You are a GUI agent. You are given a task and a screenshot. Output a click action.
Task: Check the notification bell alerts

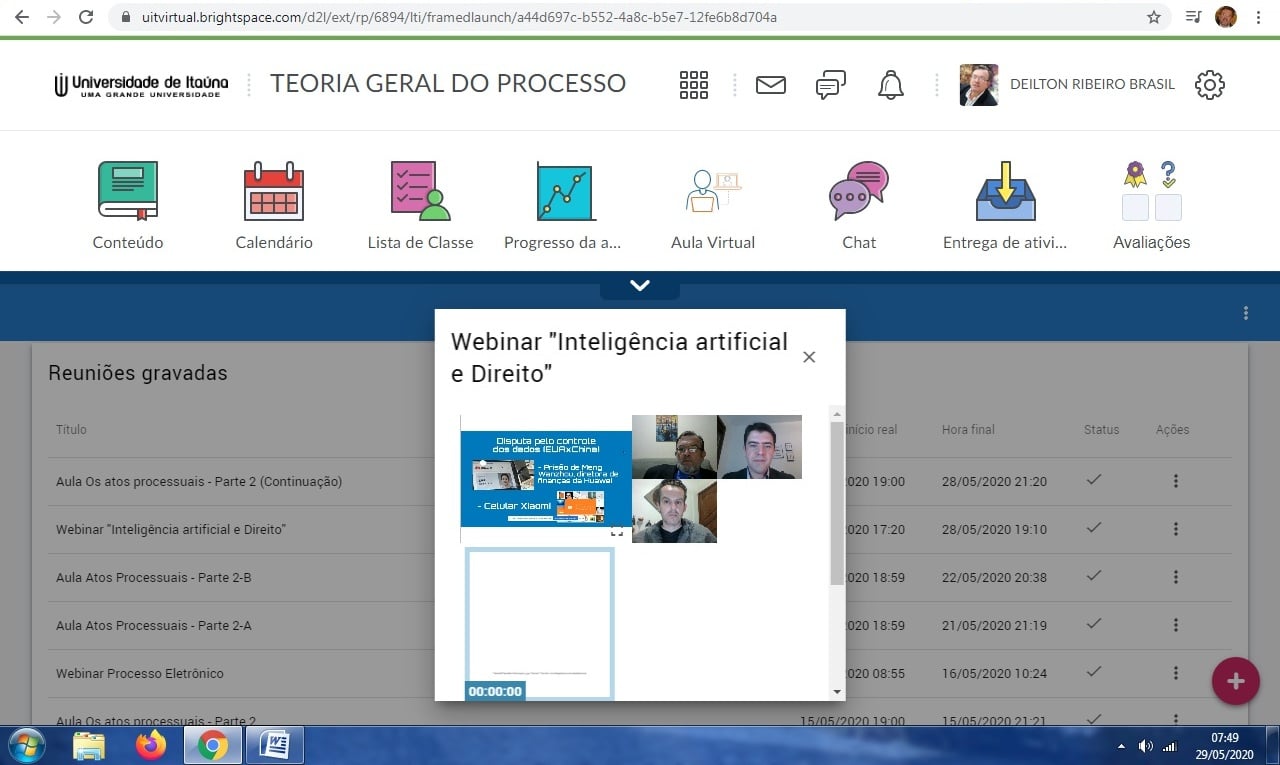pos(890,85)
